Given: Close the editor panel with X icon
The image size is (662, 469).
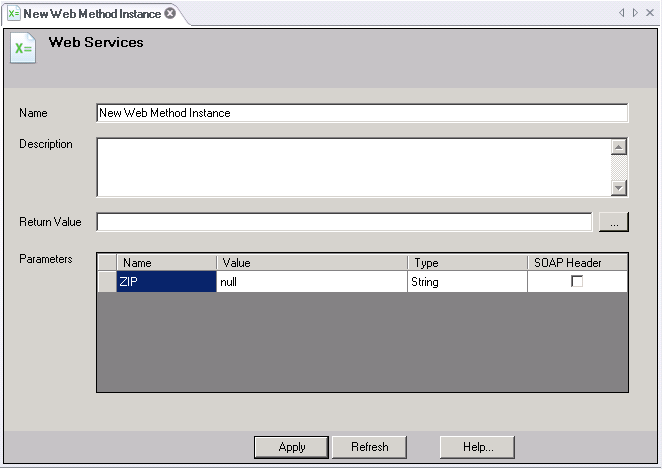Looking at the screenshot, I should pos(649,13).
